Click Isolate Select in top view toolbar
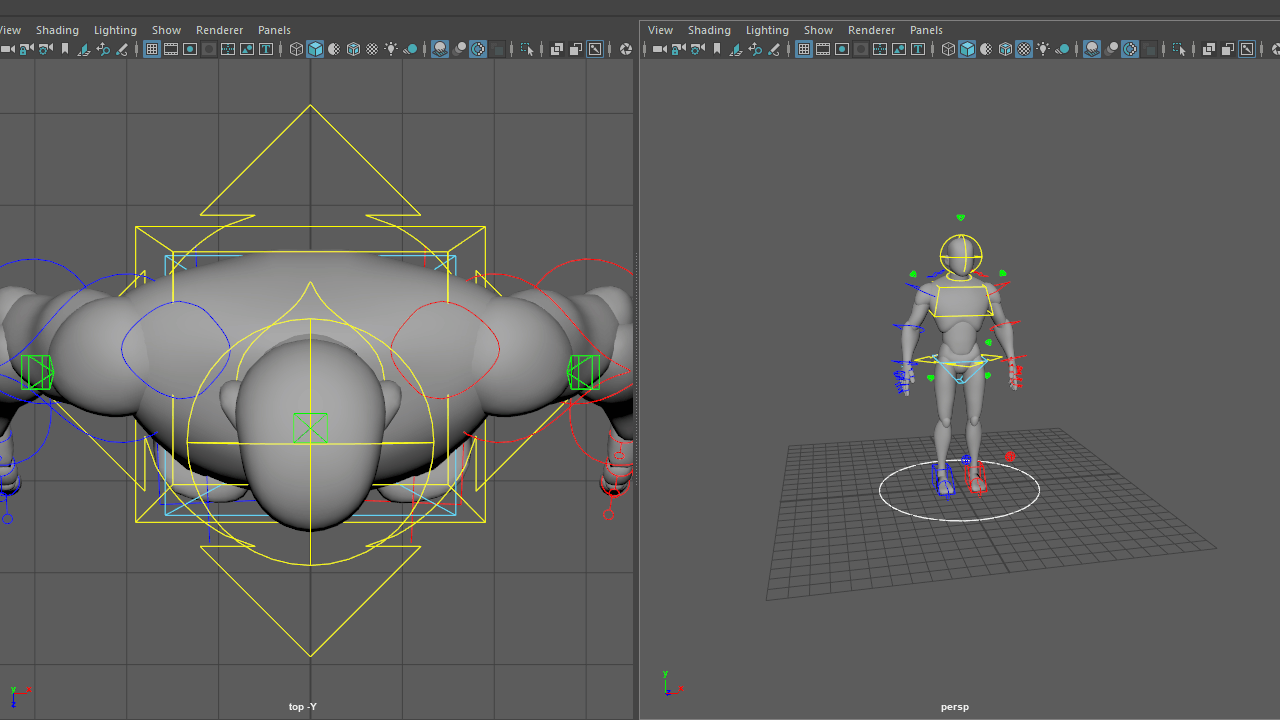The height and width of the screenshot is (720, 1280). 527,49
